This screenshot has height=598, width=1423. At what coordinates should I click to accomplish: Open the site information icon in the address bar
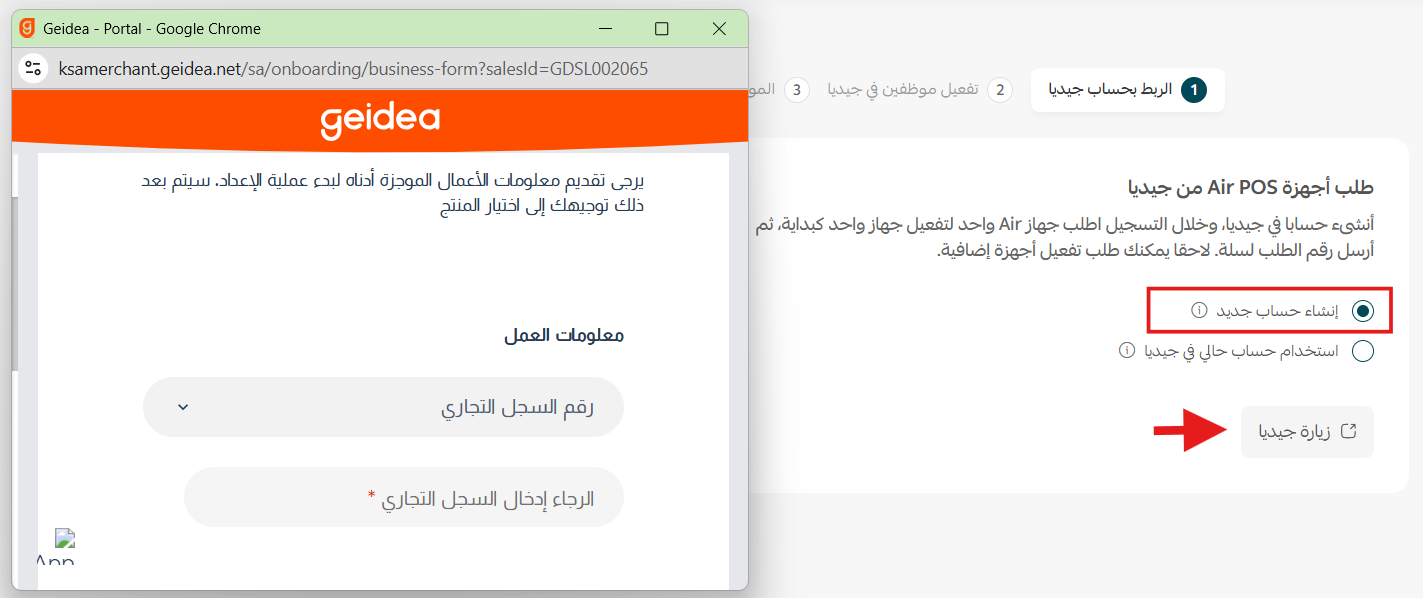pos(33,69)
